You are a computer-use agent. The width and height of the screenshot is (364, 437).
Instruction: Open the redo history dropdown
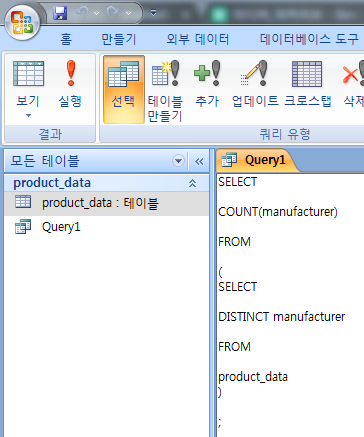point(128,13)
